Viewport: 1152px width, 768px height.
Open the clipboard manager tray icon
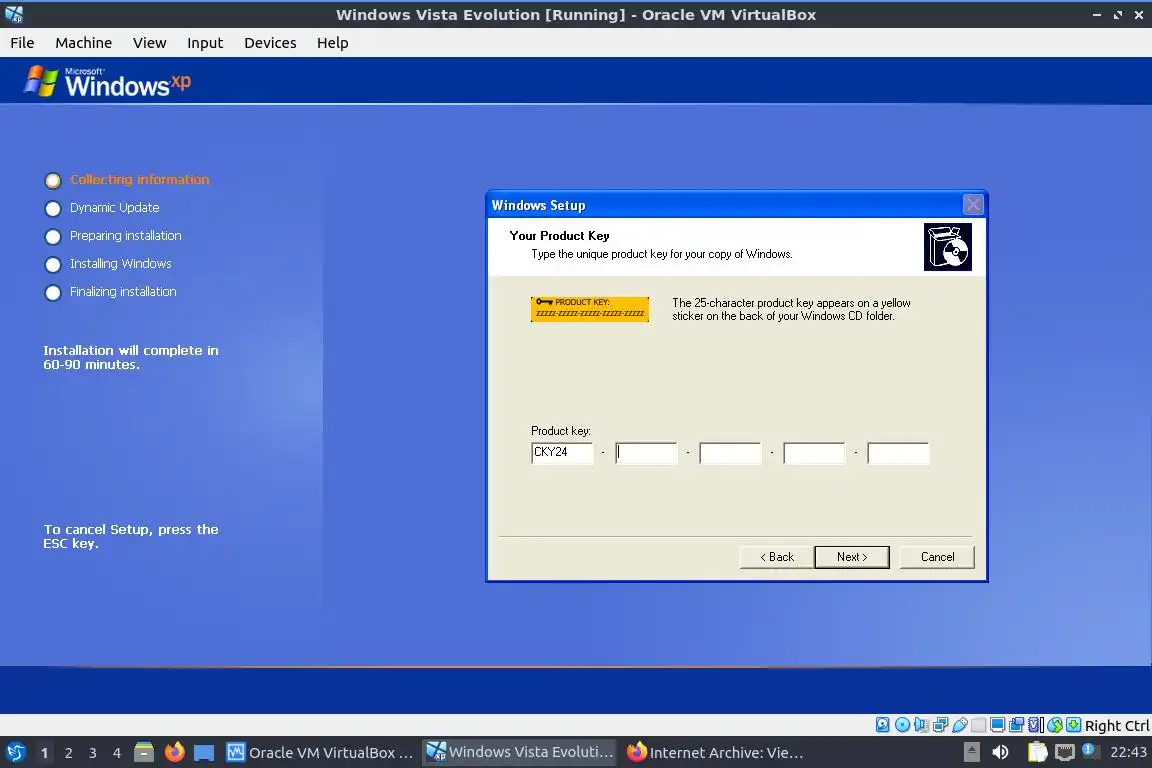tap(1037, 752)
